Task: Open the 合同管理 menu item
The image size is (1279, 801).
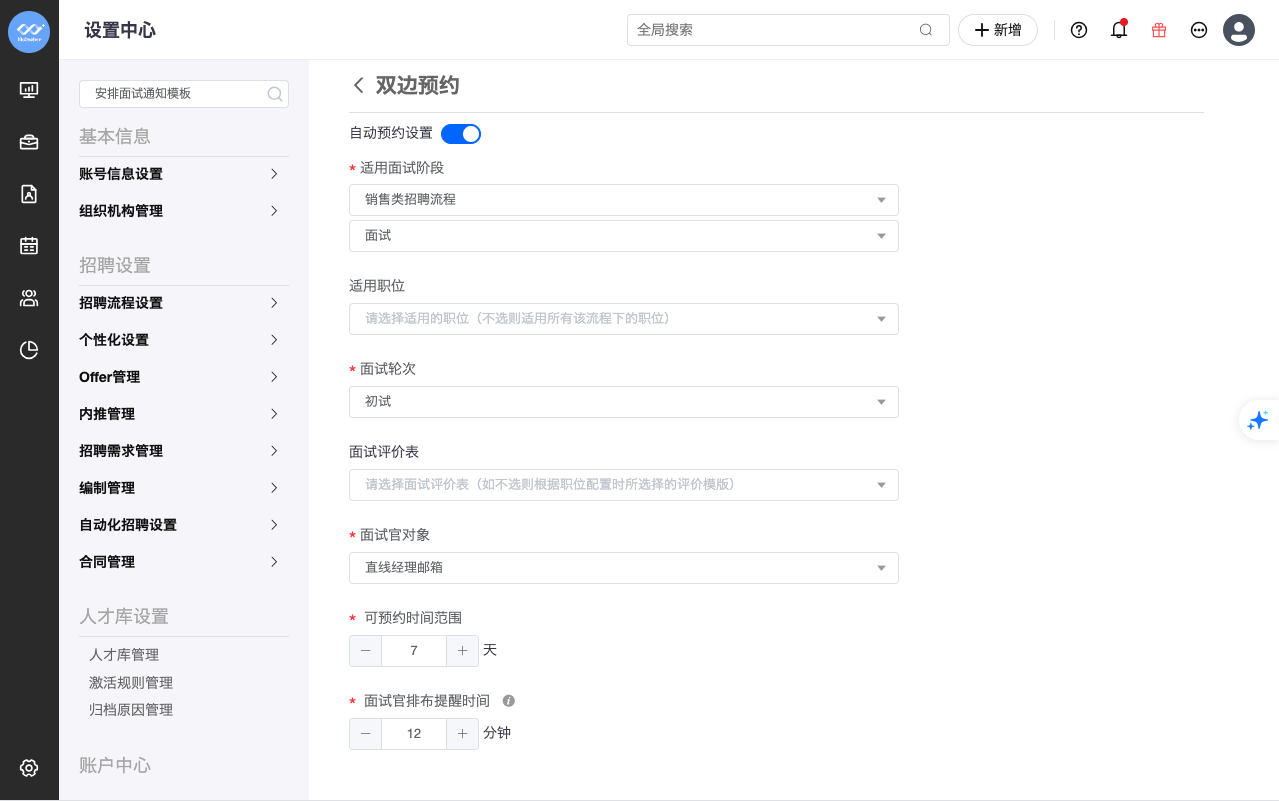Action: pos(184,562)
